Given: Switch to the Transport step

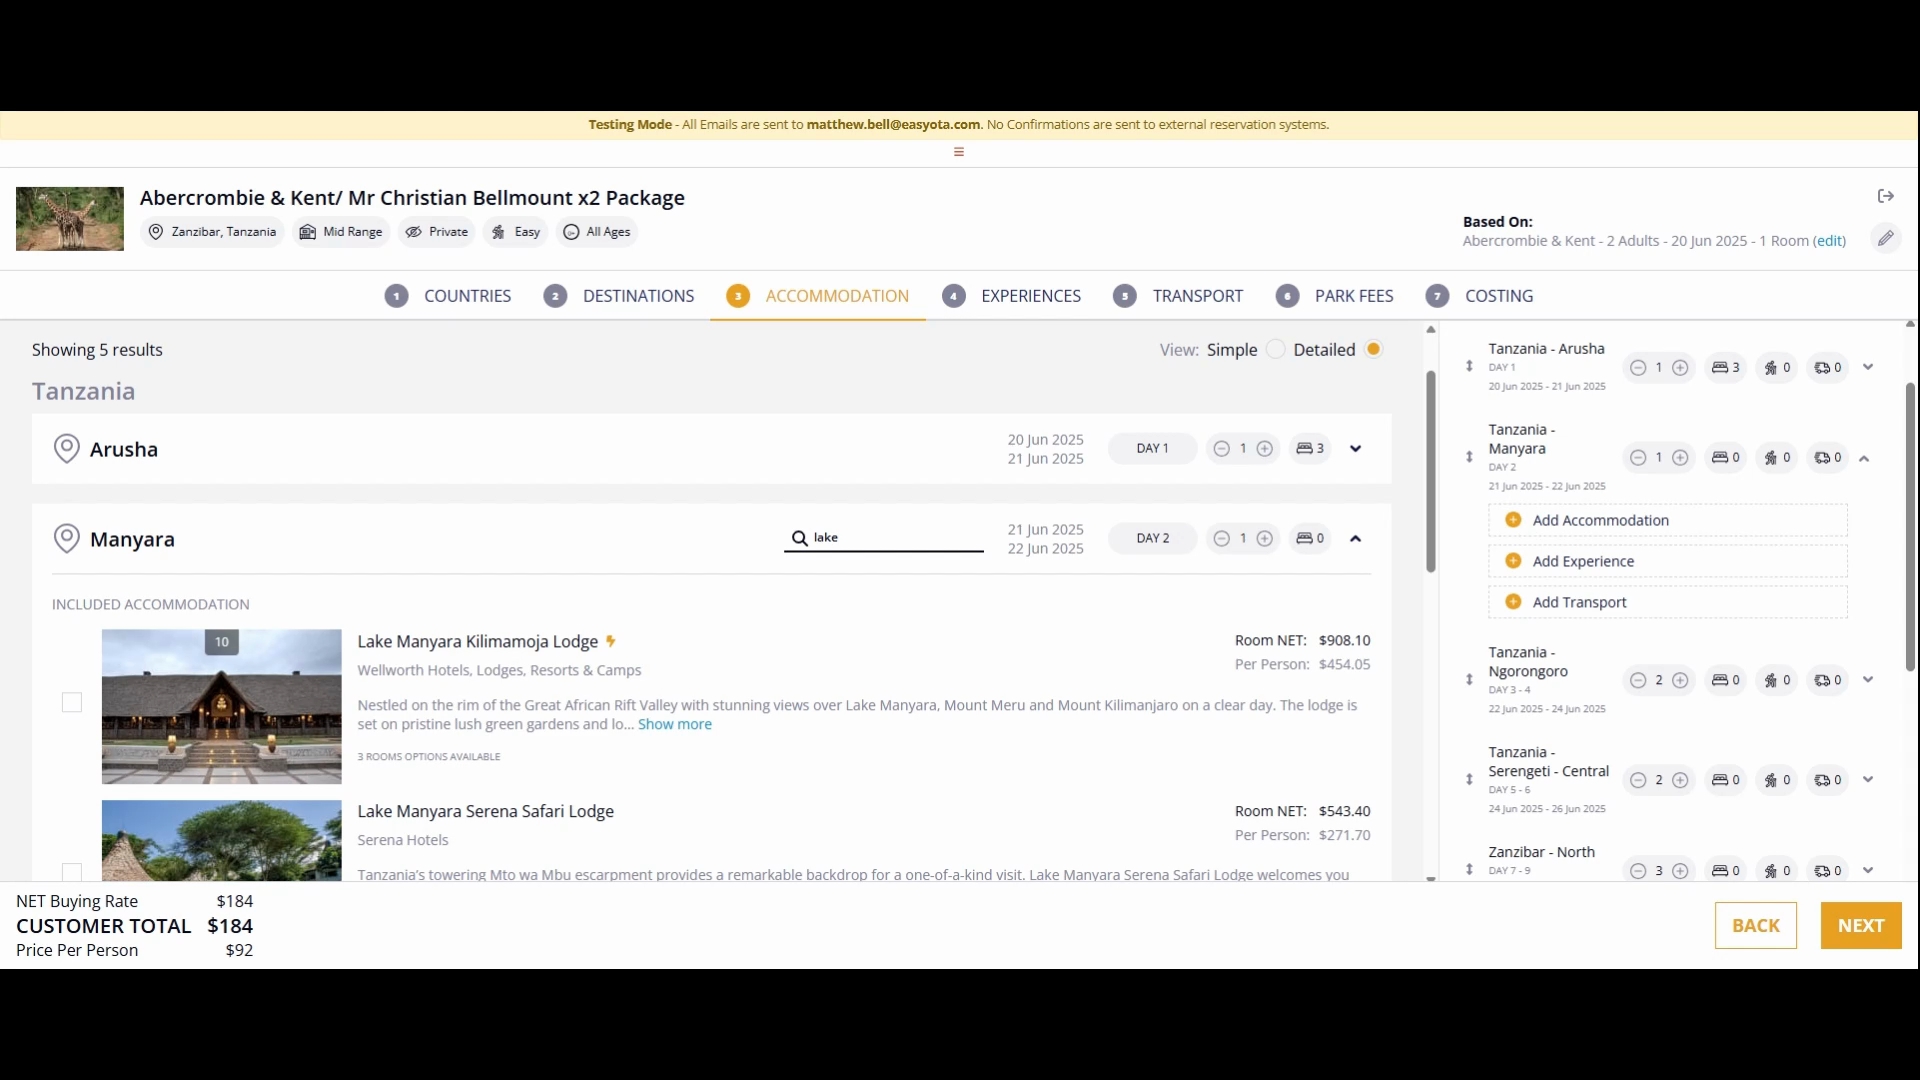Looking at the screenshot, I should (1178, 296).
